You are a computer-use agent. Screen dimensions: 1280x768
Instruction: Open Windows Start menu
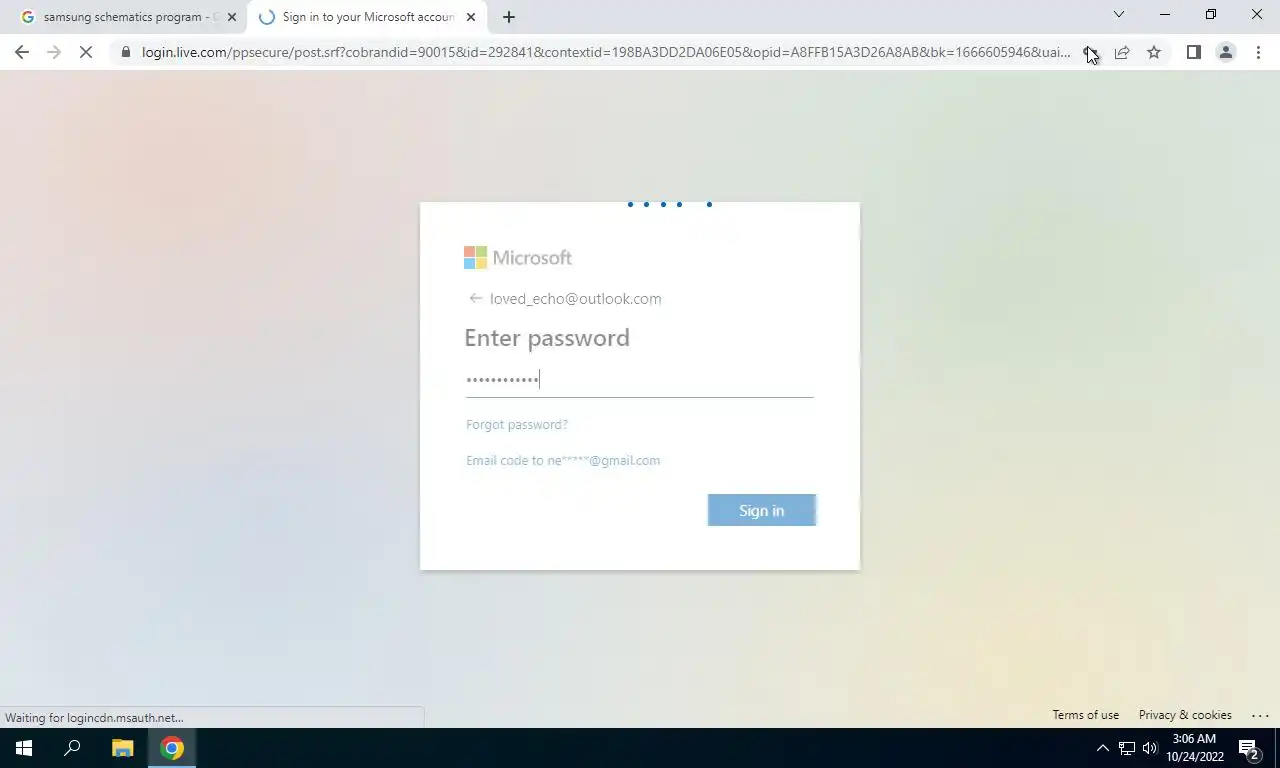24,748
